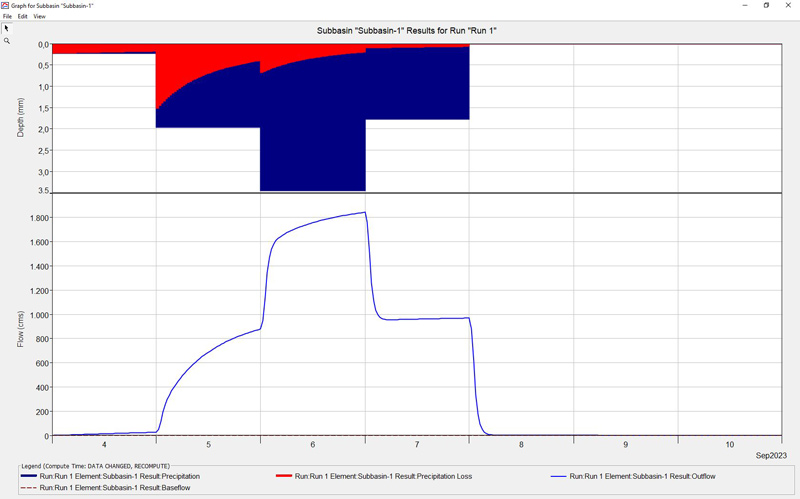Image resolution: width=800 pixels, height=499 pixels.
Task: Click the Depth (mm) axis label
Action: tap(21, 118)
